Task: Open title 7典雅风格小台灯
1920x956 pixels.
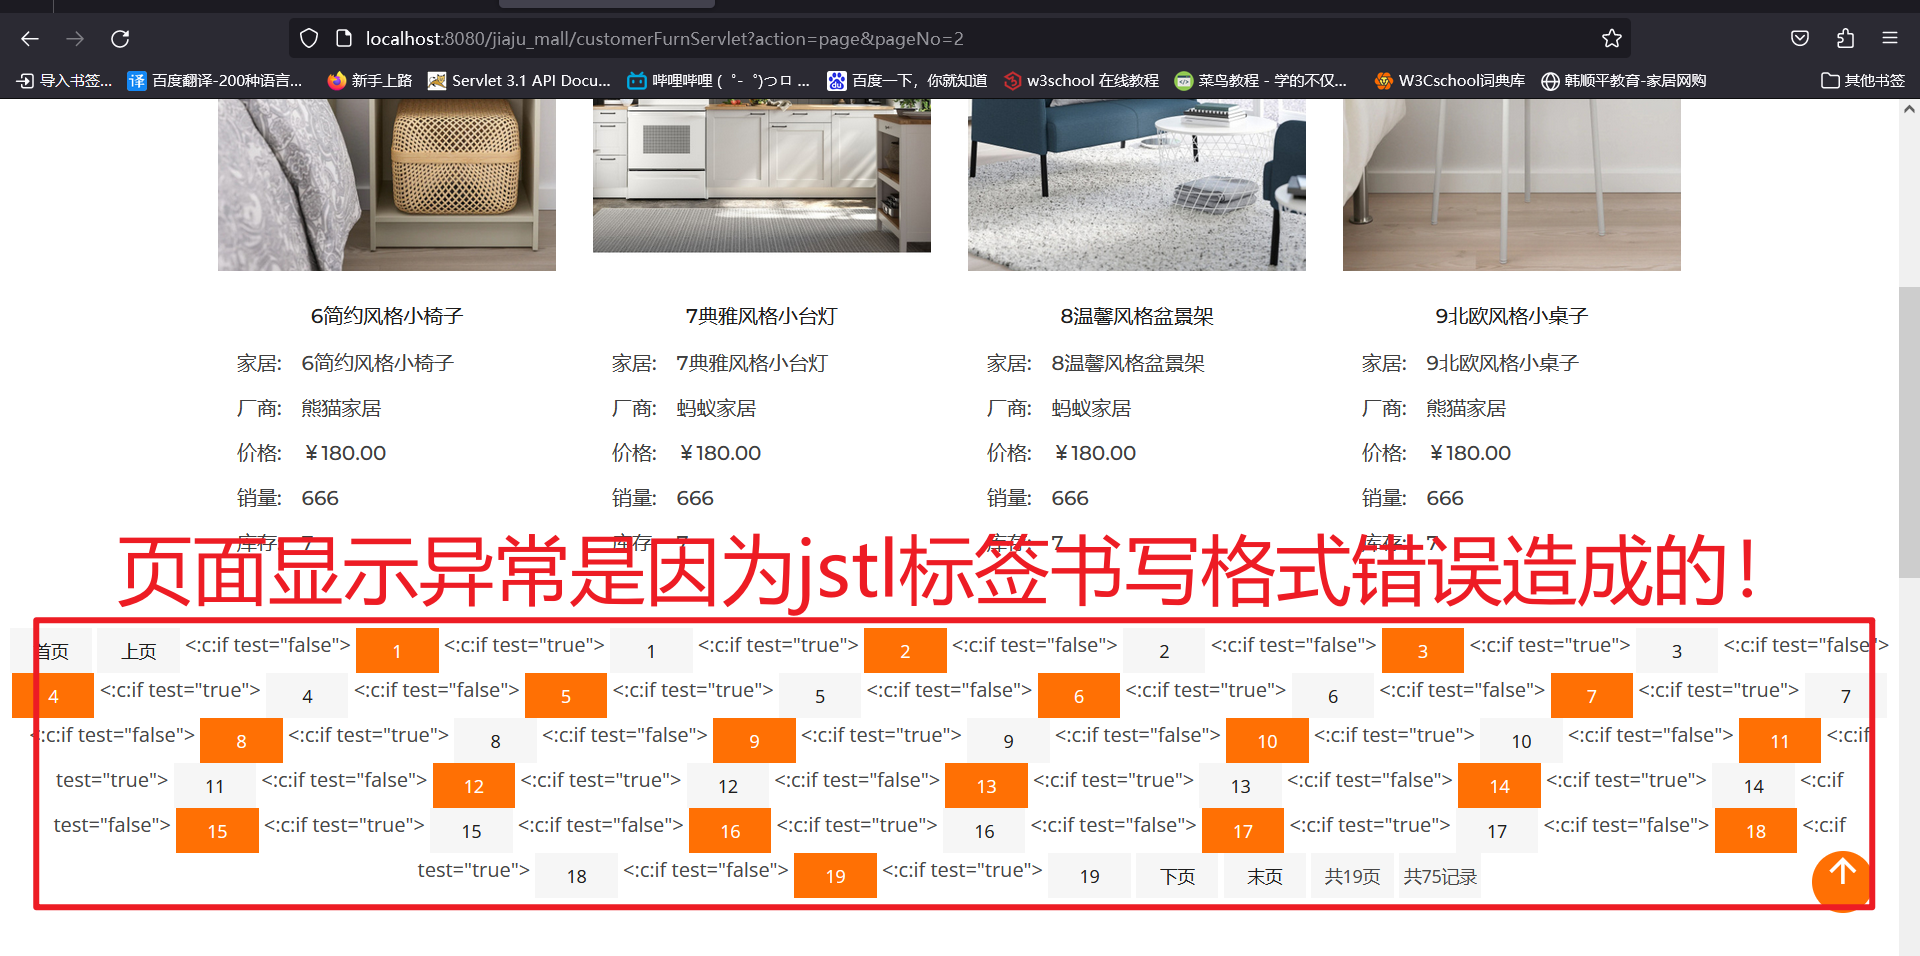Action: (762, 316)
